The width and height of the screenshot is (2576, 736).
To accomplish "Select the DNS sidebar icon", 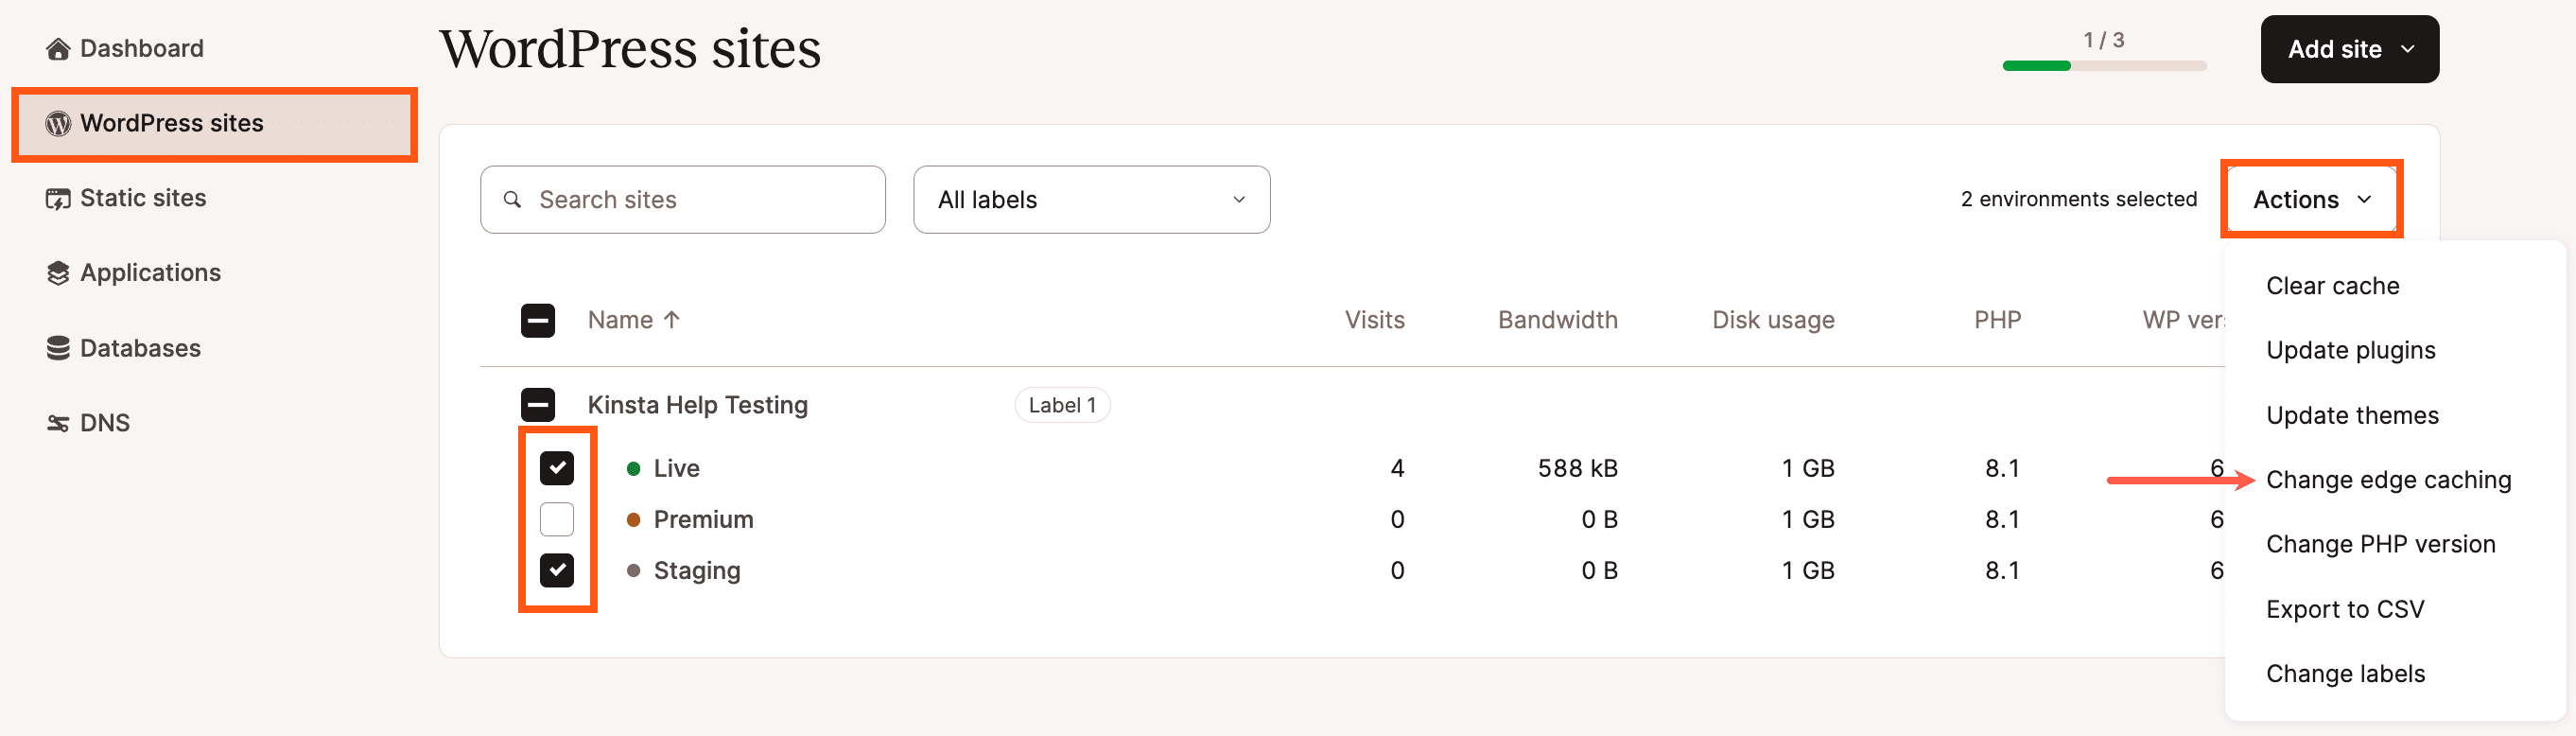I will (57, 422).
